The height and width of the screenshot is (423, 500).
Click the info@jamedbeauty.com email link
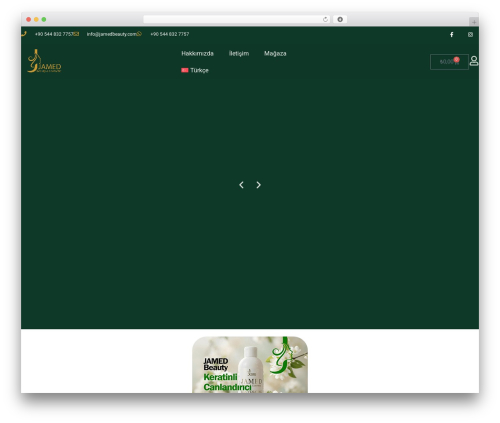pos(112,34)
